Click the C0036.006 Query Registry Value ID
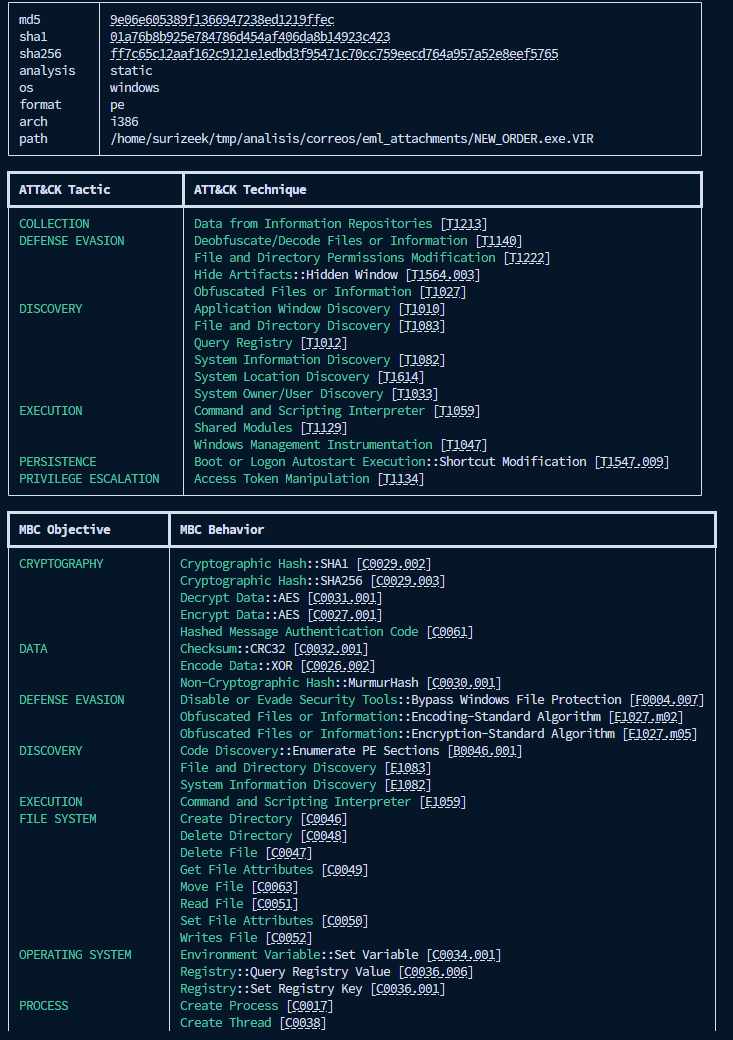 [436, 972]
